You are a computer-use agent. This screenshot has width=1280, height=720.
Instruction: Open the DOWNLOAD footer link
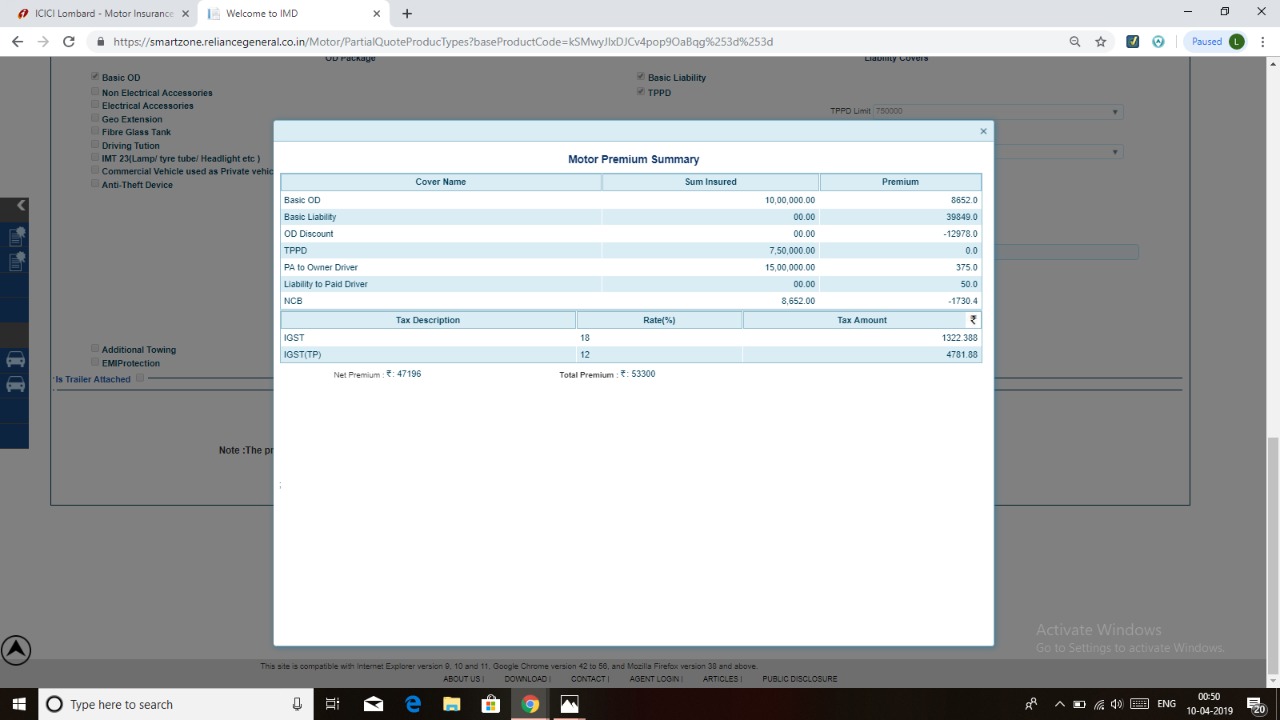pyautogui.click(x=525, y=679)
